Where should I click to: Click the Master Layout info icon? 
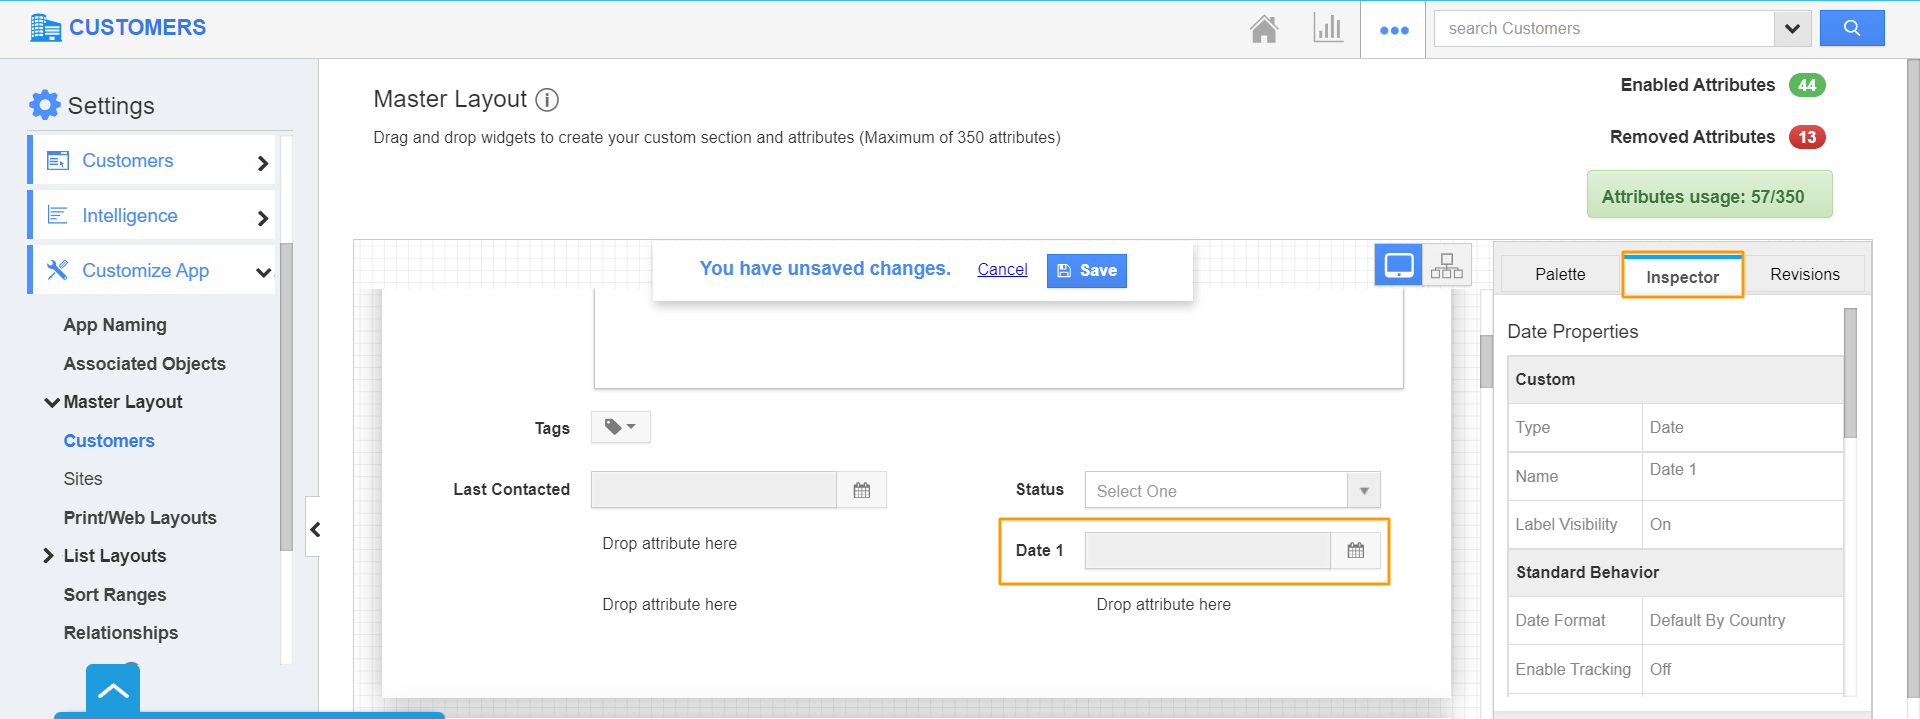click(x=547, y=100)
